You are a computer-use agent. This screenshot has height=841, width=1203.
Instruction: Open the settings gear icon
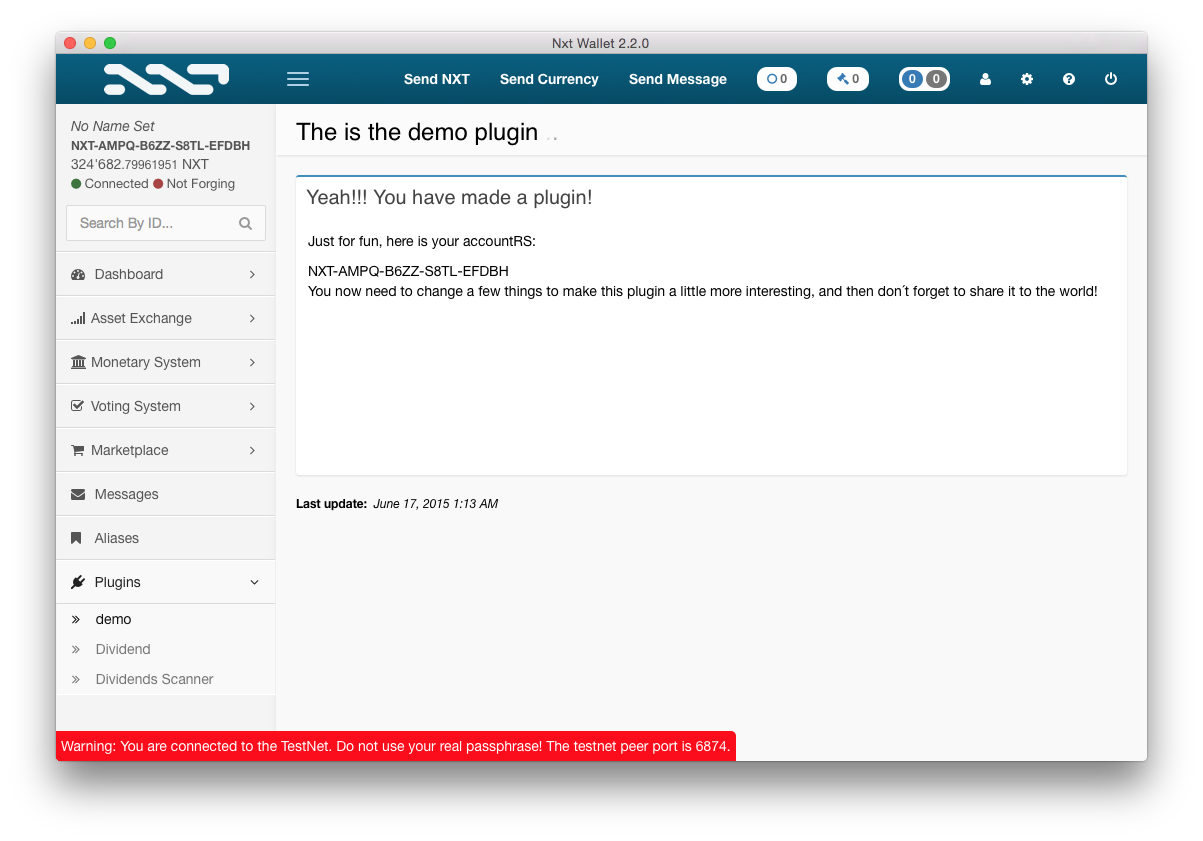coord(1027,79)
